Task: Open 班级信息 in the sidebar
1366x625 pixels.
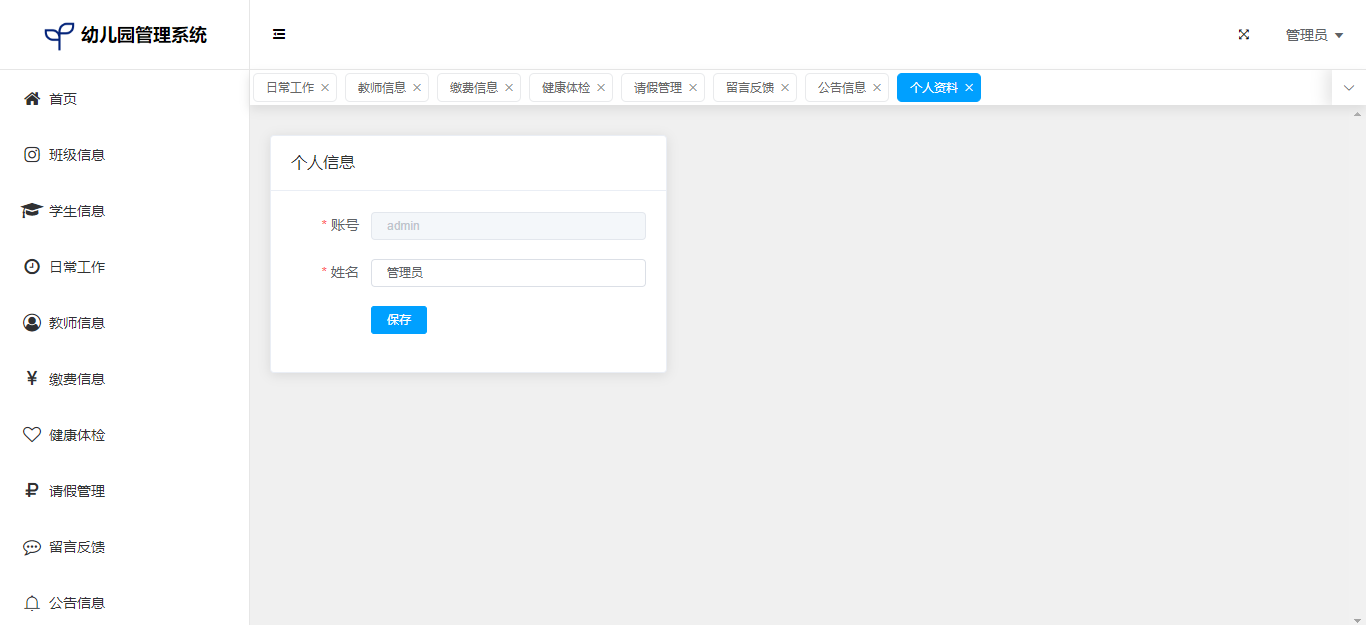Action: [124, 155]
